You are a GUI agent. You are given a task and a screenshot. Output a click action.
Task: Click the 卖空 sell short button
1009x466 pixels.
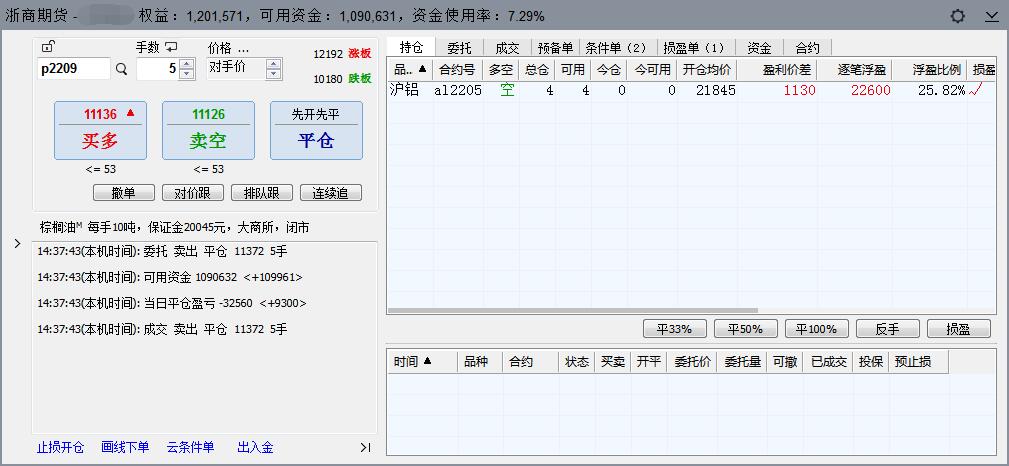[208, 130]
